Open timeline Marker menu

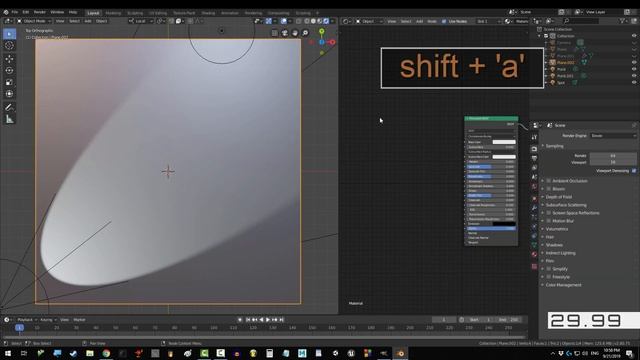click(x=79, y=320)
